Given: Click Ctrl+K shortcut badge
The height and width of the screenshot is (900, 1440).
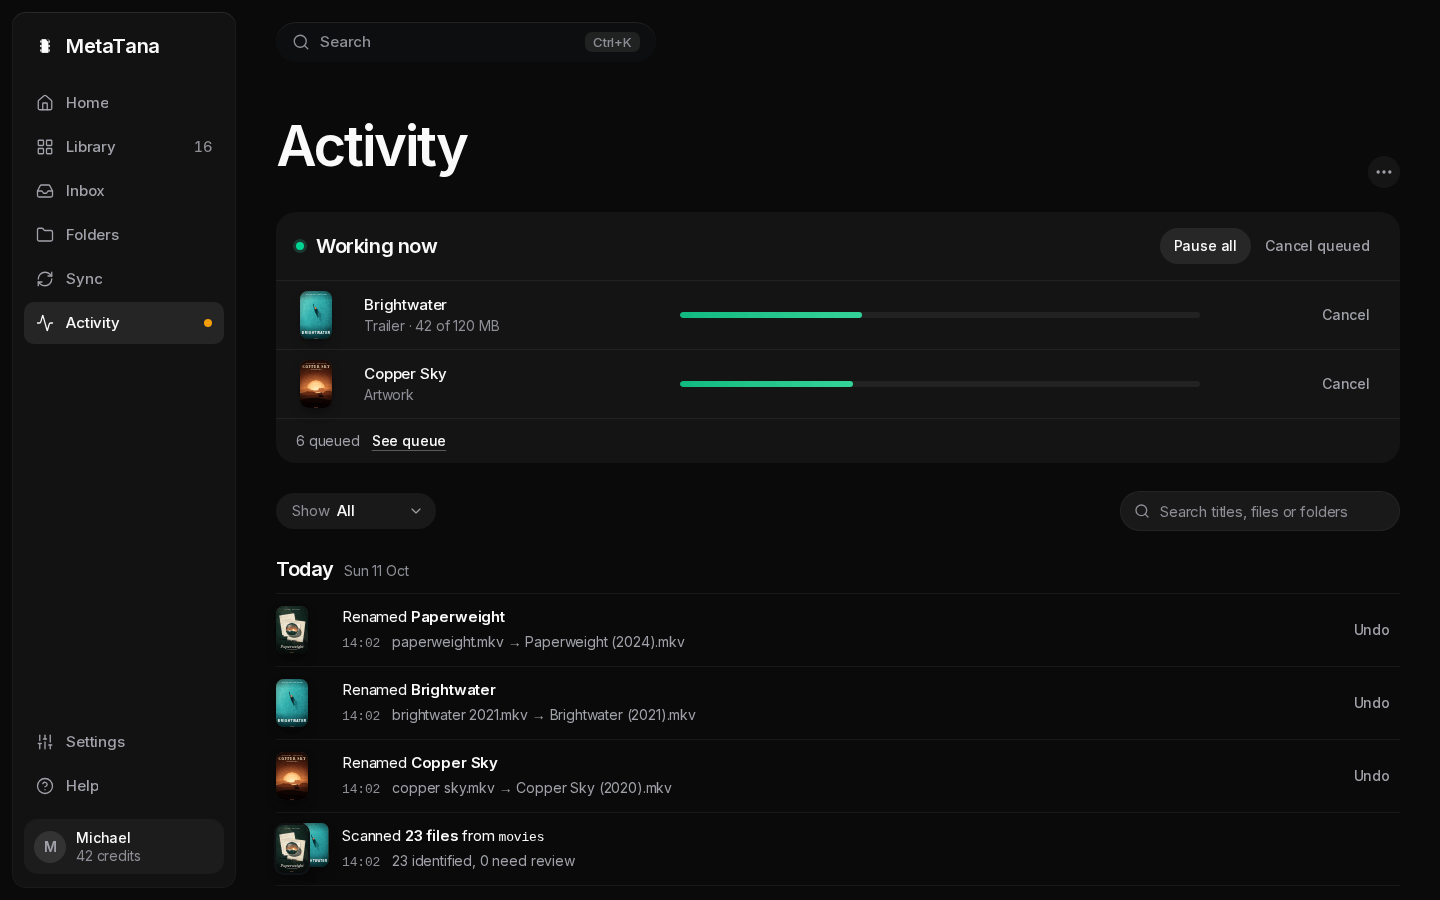Looking at the screenshot, I should [x=612, y=42].
